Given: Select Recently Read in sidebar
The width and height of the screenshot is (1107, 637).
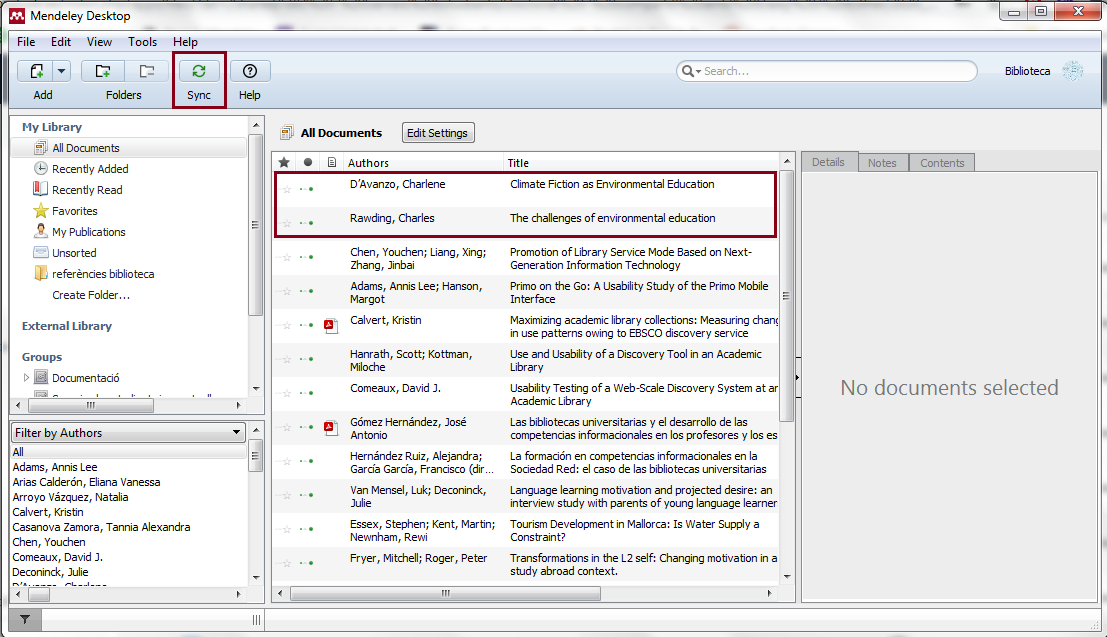Looking at the screenshot, I should (87, 190).
